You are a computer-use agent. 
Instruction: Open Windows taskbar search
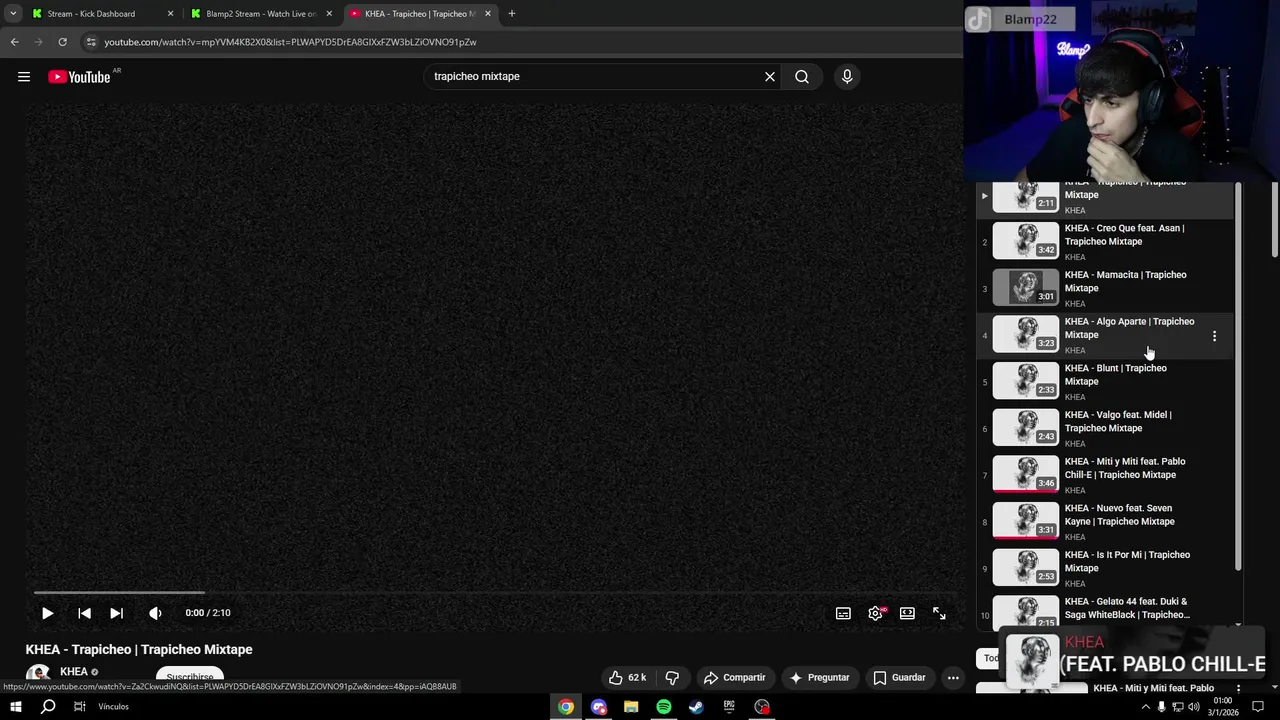pos(48,707)
